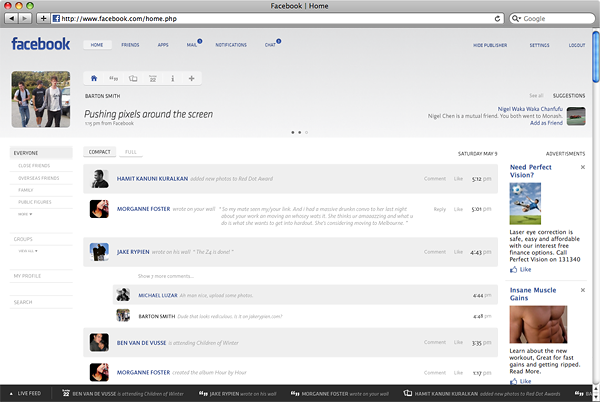Comment on Jake Rypien's post
600x402 pixels.
coord(435,252)
